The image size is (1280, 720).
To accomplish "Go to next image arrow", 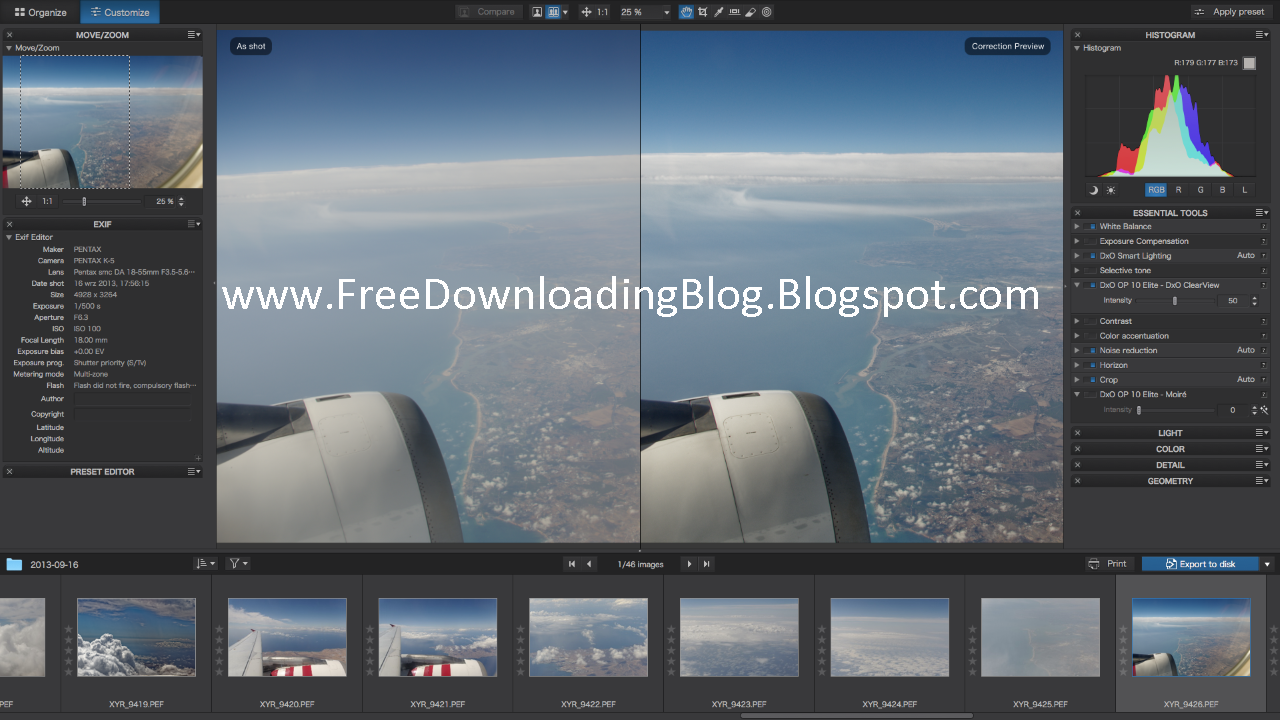I will coord(689,564).
